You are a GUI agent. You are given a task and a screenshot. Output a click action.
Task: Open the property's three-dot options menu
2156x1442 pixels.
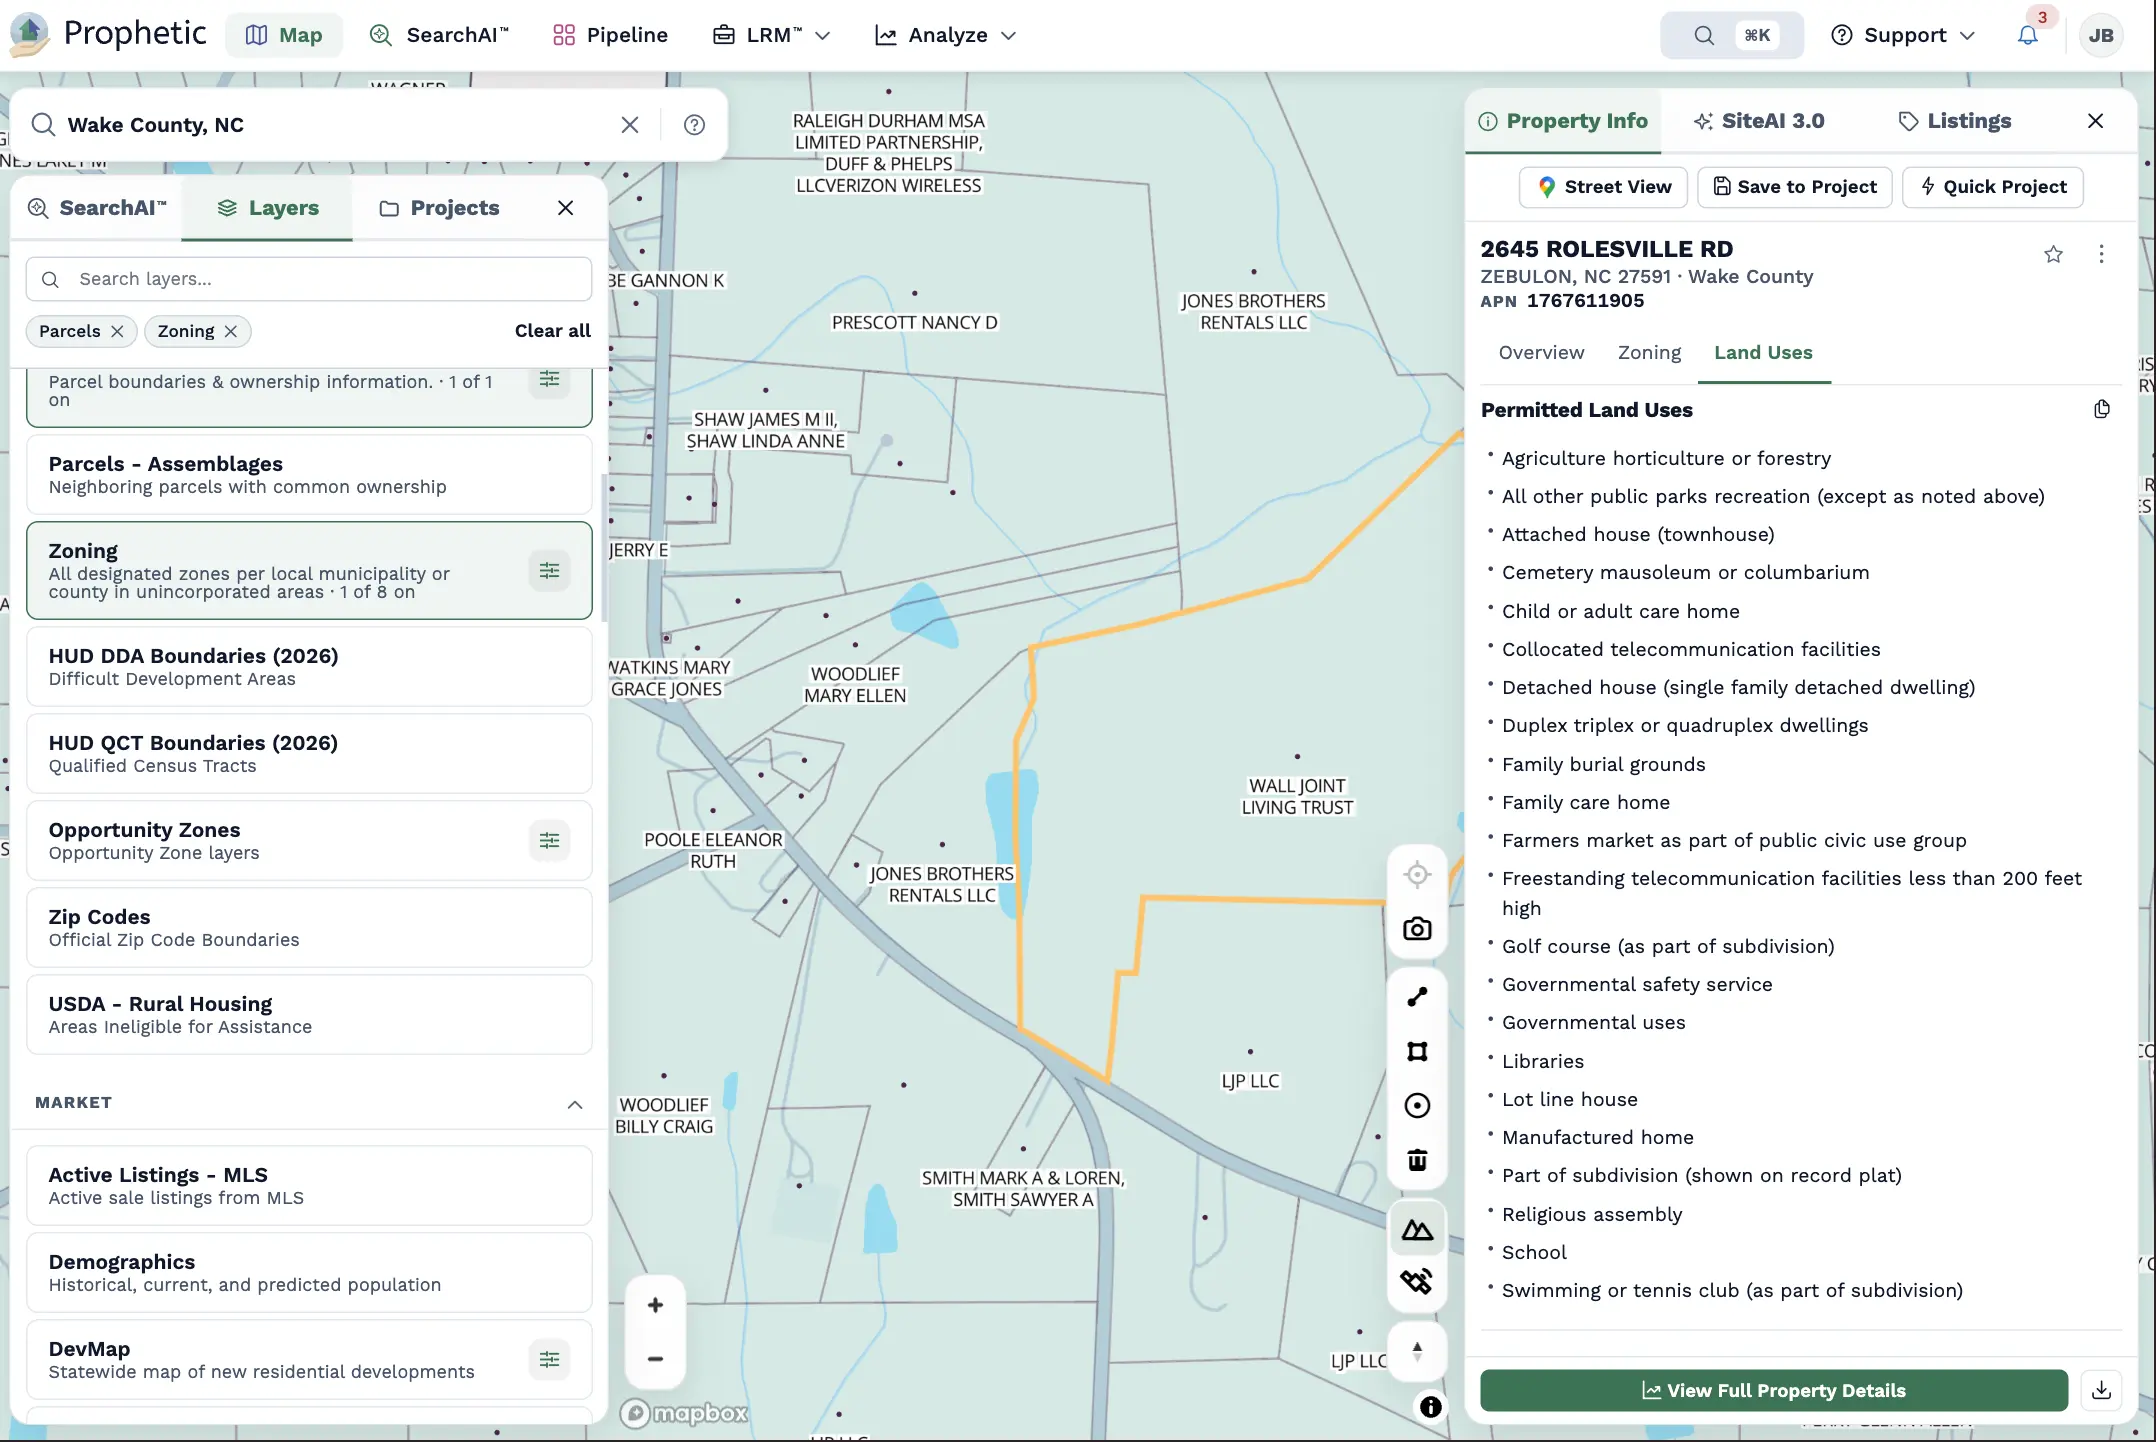(x=2101, y=254)
